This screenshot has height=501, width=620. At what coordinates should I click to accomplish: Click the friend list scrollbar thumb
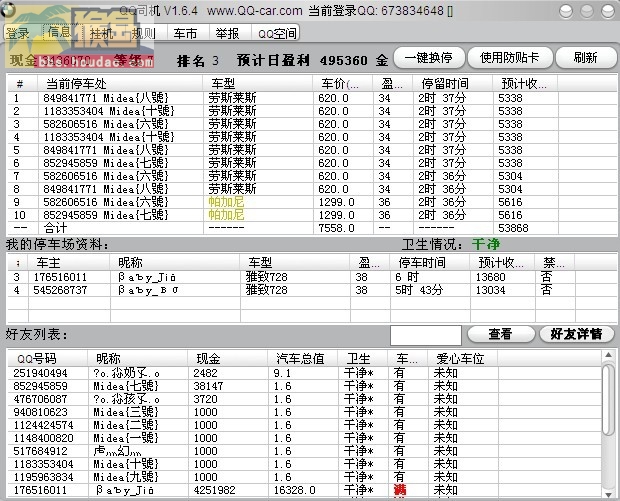point(608,399)
